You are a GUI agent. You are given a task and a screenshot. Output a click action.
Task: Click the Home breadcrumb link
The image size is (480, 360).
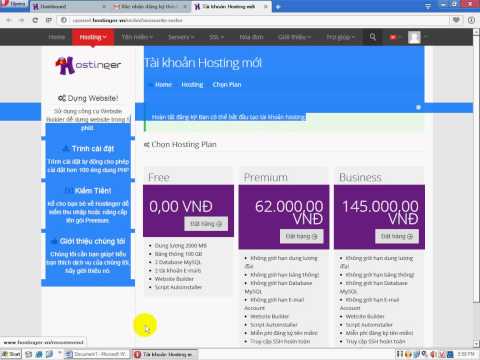163,85
